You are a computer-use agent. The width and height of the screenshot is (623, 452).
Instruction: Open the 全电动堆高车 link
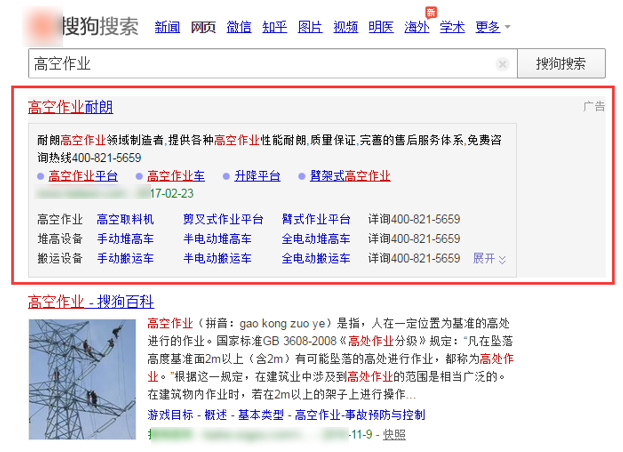(316, 239)
